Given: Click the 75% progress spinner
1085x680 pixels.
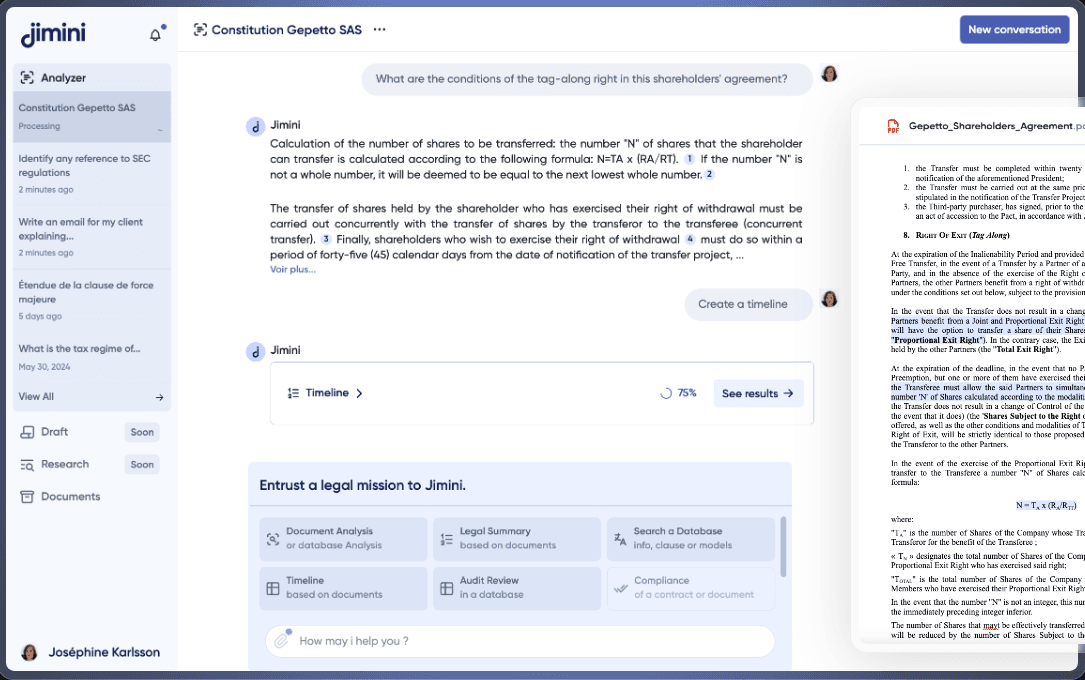Looking at the screenshot, I should [x=666, y=393].
